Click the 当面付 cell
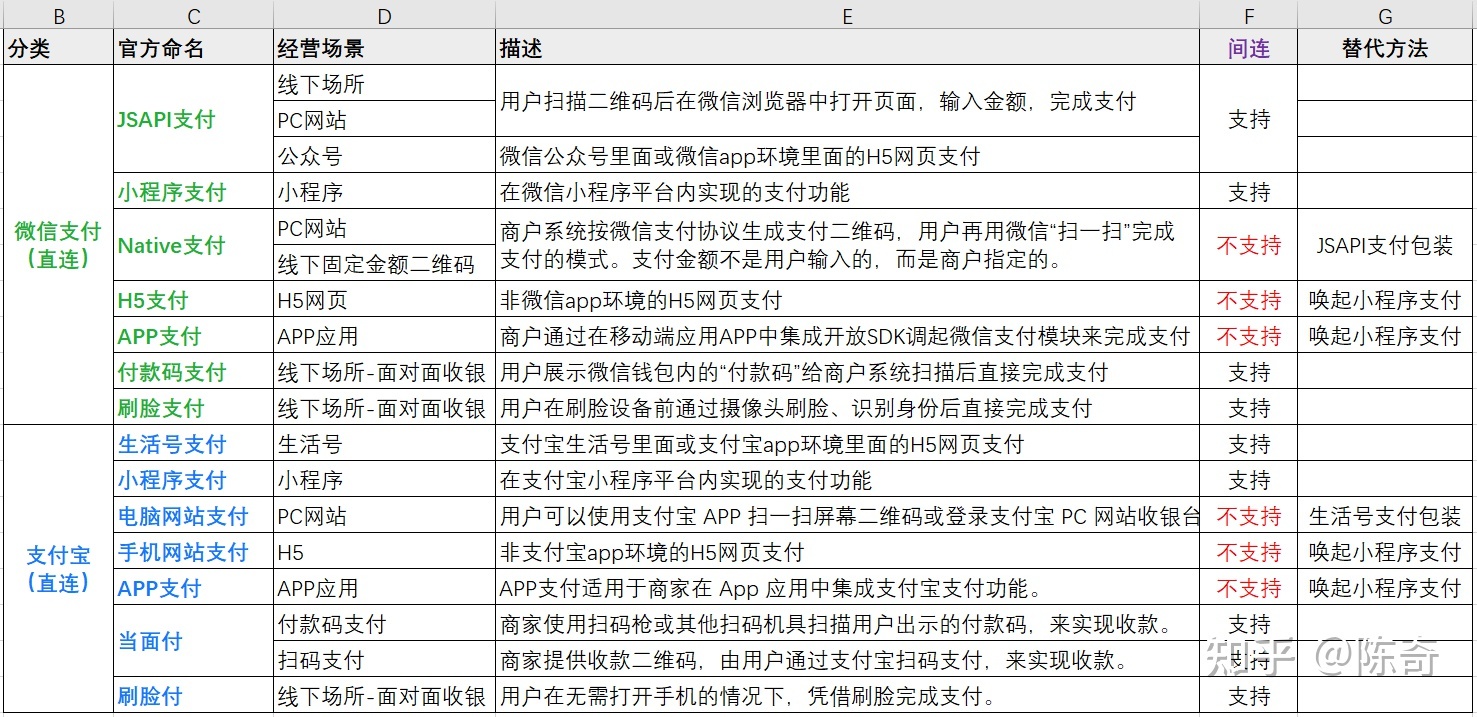The width and height of the screenshot is (1477, 717). (193, 642)
